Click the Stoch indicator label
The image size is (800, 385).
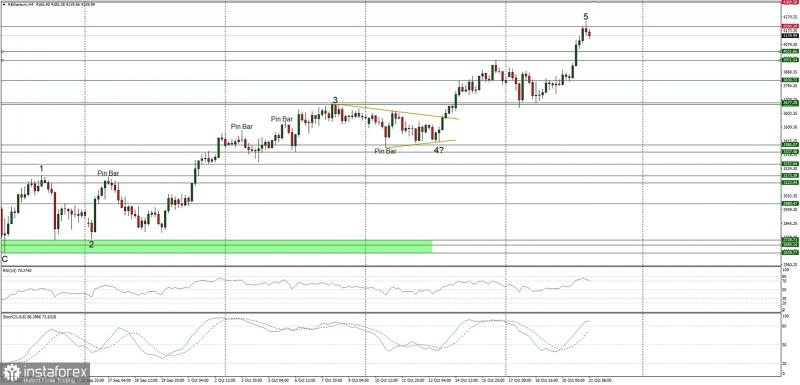(29, 317)
